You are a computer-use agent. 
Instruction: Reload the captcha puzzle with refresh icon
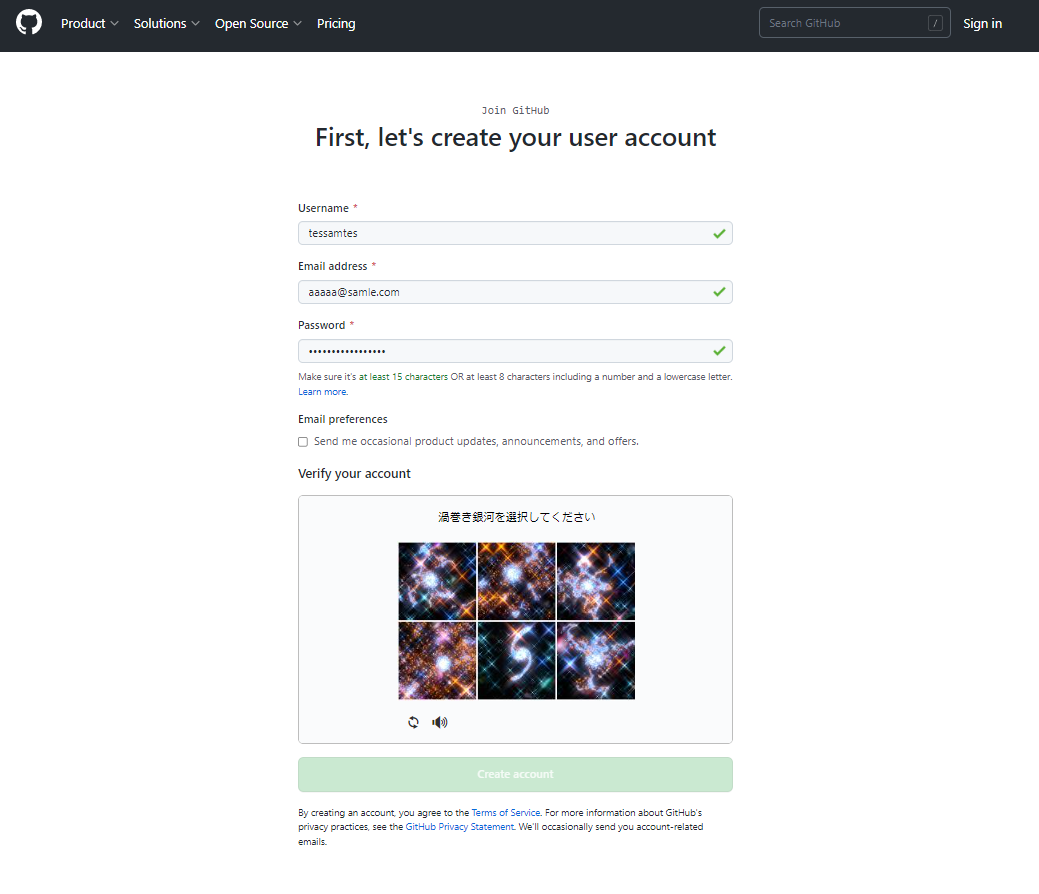[x=413, y=722]
